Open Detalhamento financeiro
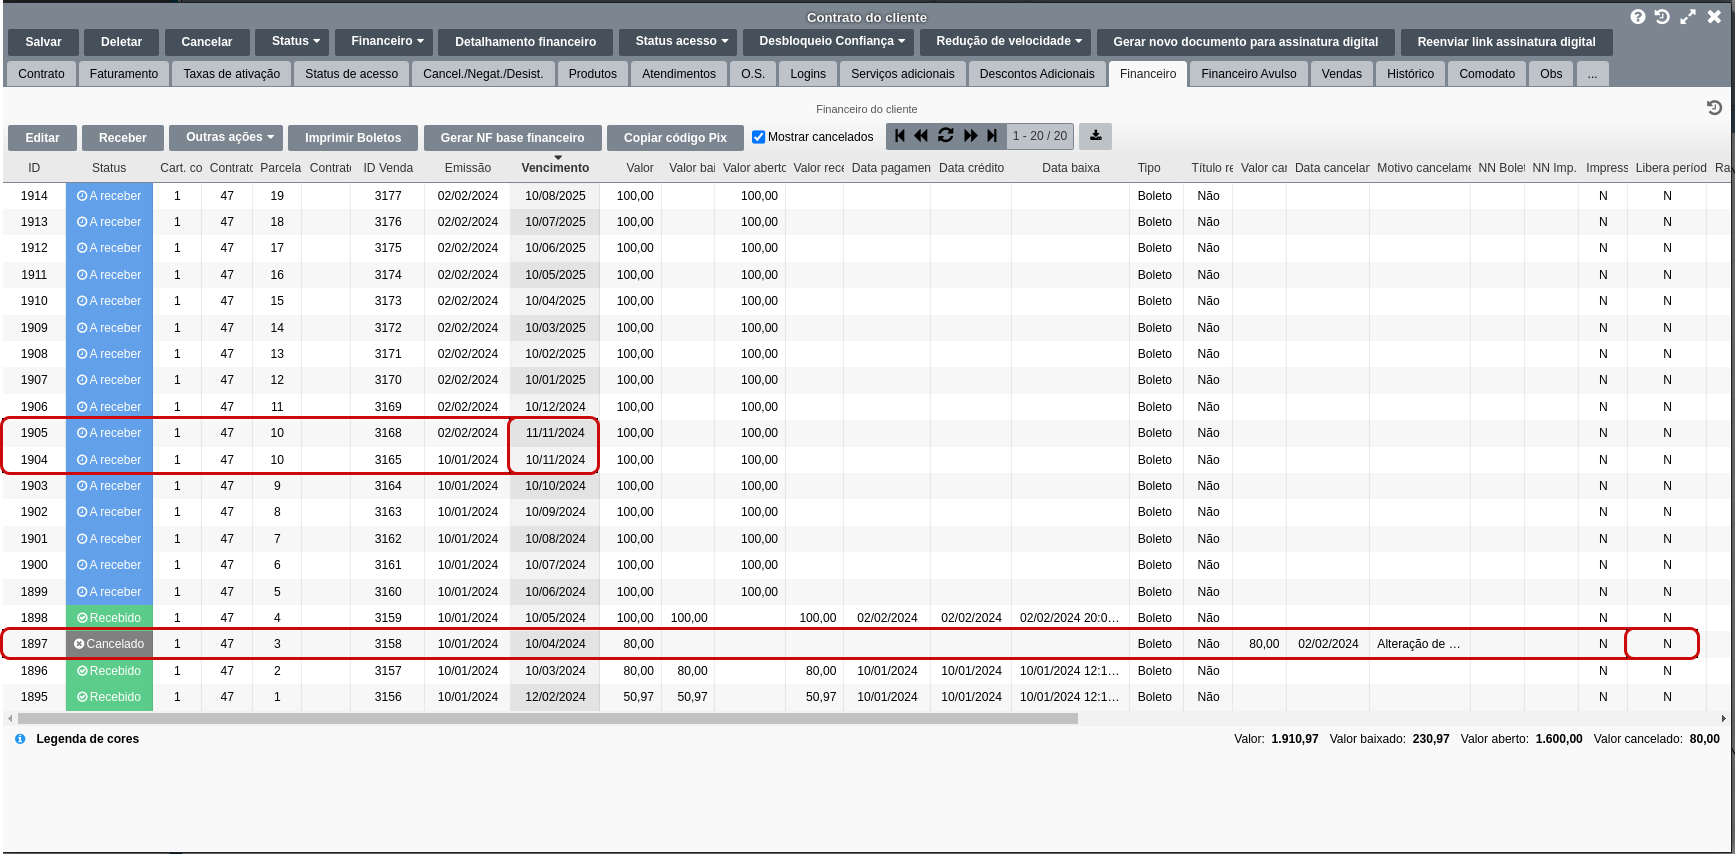The image size is (1735, 854). (x=525, y=41)
